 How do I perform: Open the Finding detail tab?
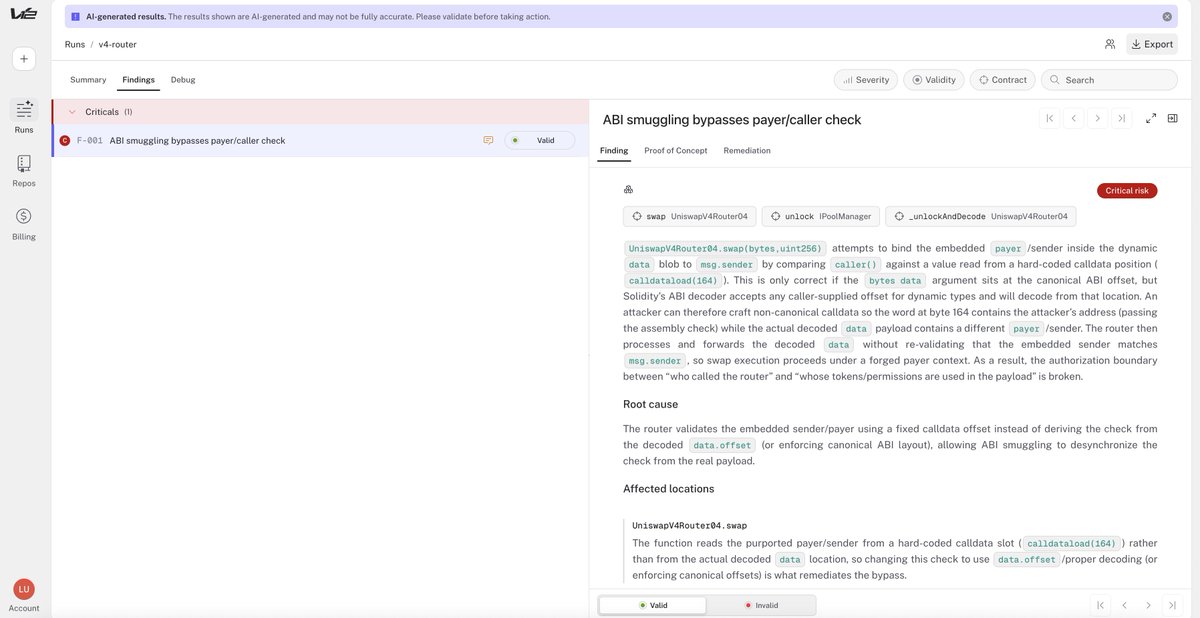pyautogui.click(x=614, y=151)
